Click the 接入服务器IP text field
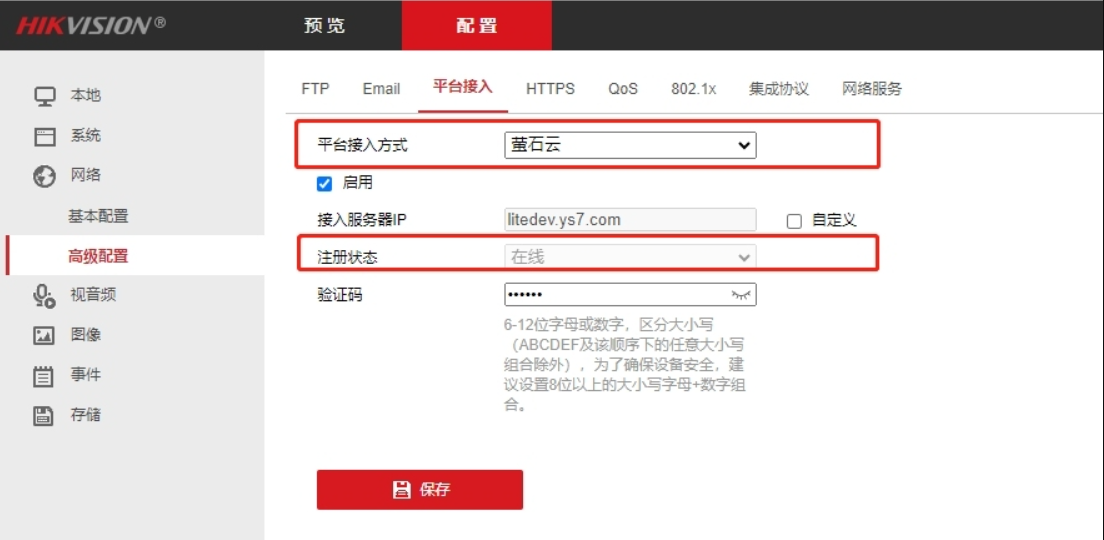The width and height of the screenshot is (1104, 540). (630, 220)
